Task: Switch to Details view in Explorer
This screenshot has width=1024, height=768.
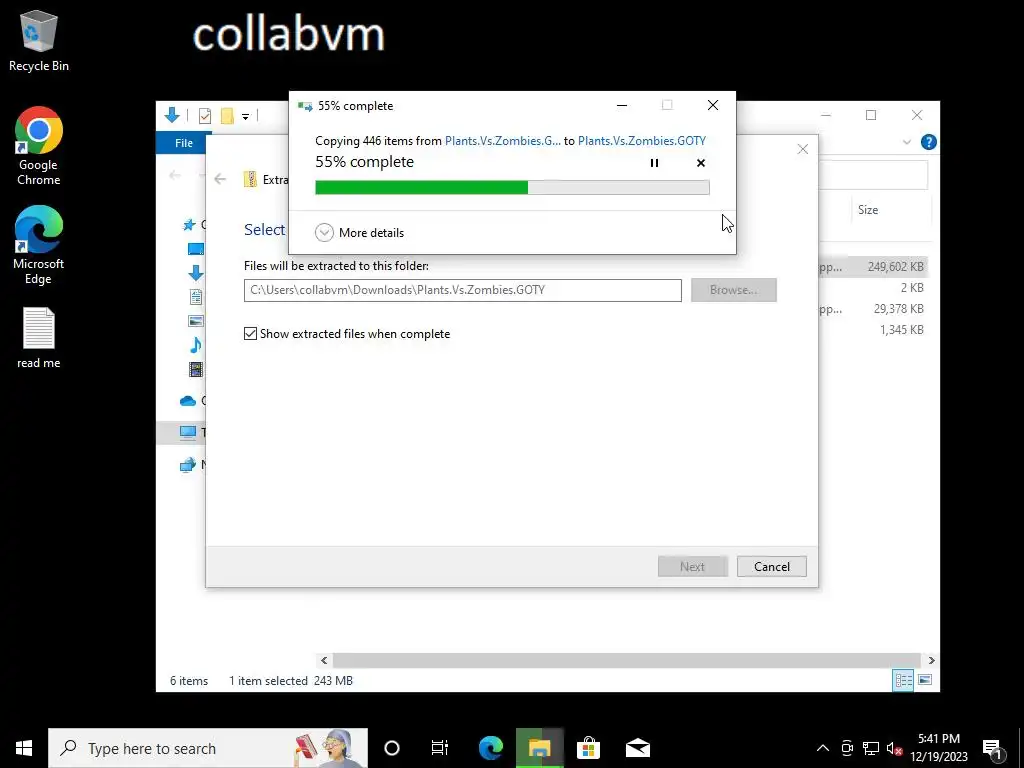Action: click(903, 680)
